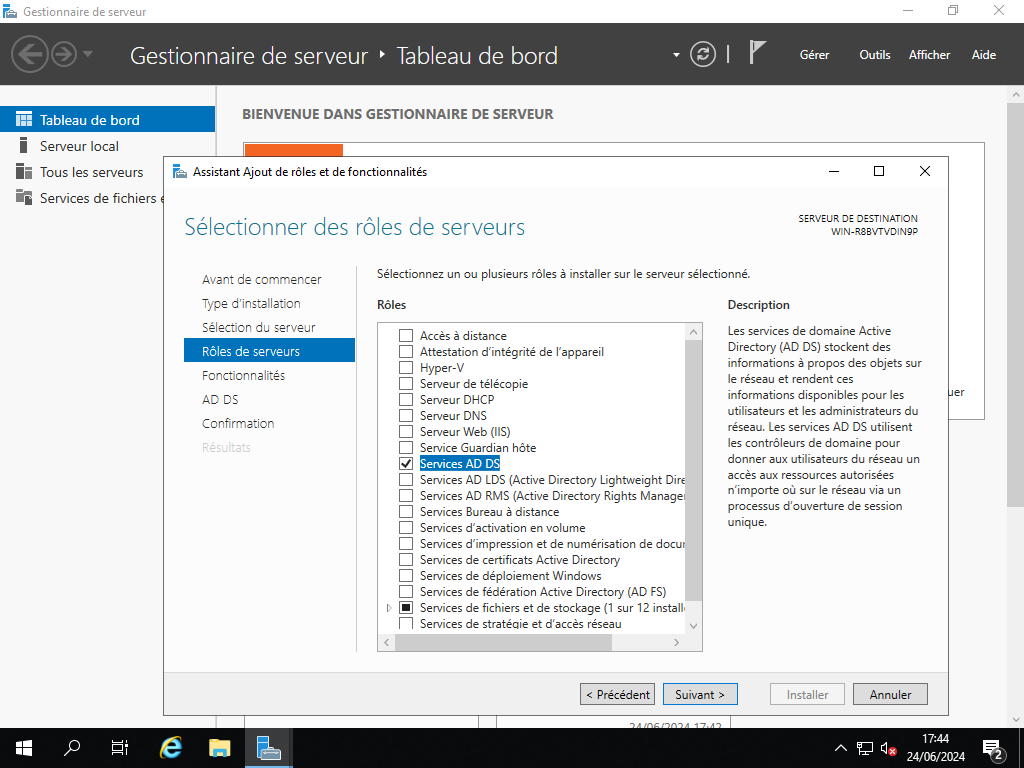Click the back navigation arrow
Screen dimensions: 1024x768
pyautogui.click(x=30, y=54)
